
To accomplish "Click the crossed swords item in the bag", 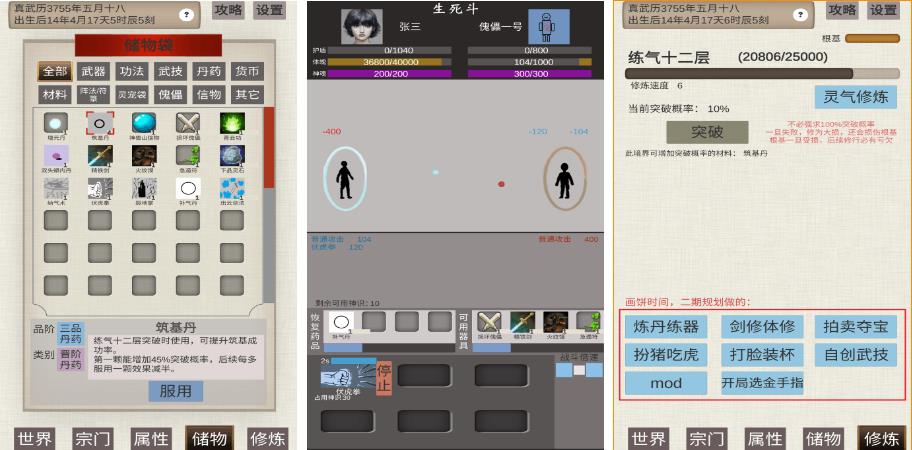I will point(189,123).
